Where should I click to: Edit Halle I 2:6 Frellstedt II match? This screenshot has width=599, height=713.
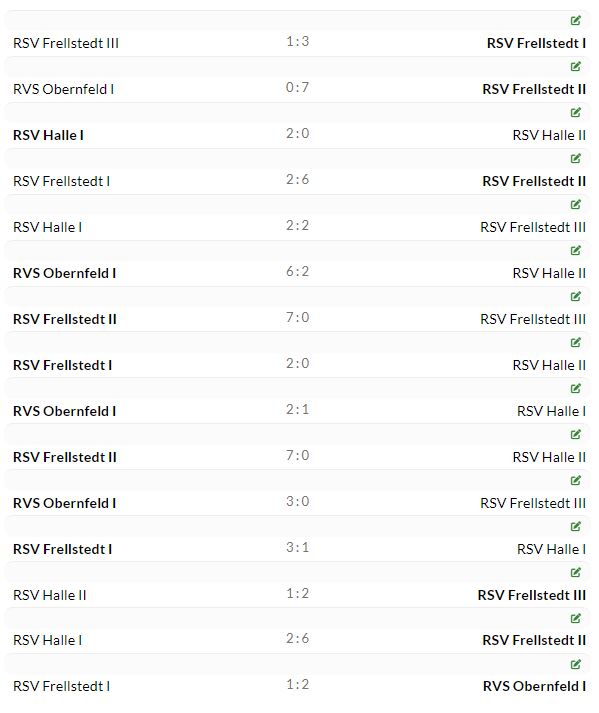pyautogui.click(x=575, y=618)
